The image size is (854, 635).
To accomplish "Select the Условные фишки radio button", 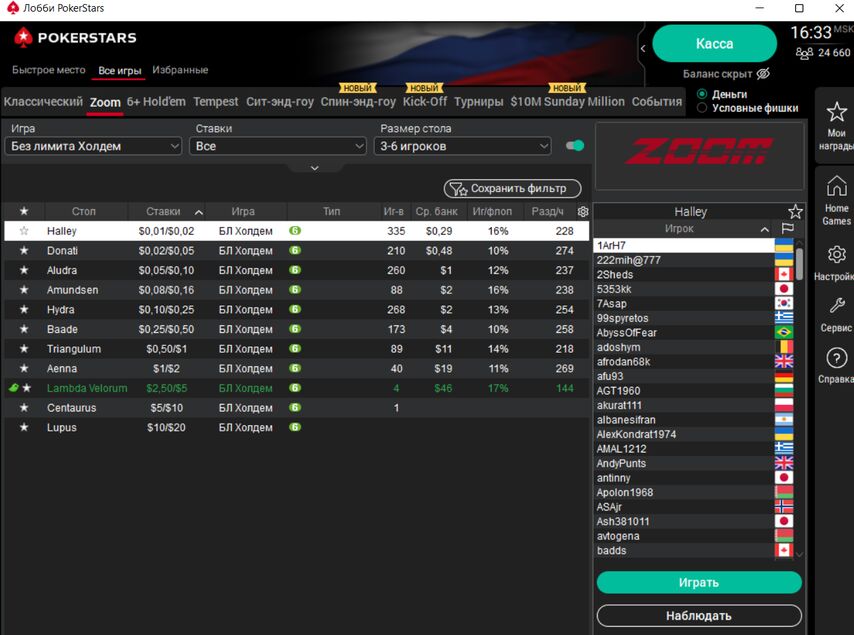I will pos(702,108).
